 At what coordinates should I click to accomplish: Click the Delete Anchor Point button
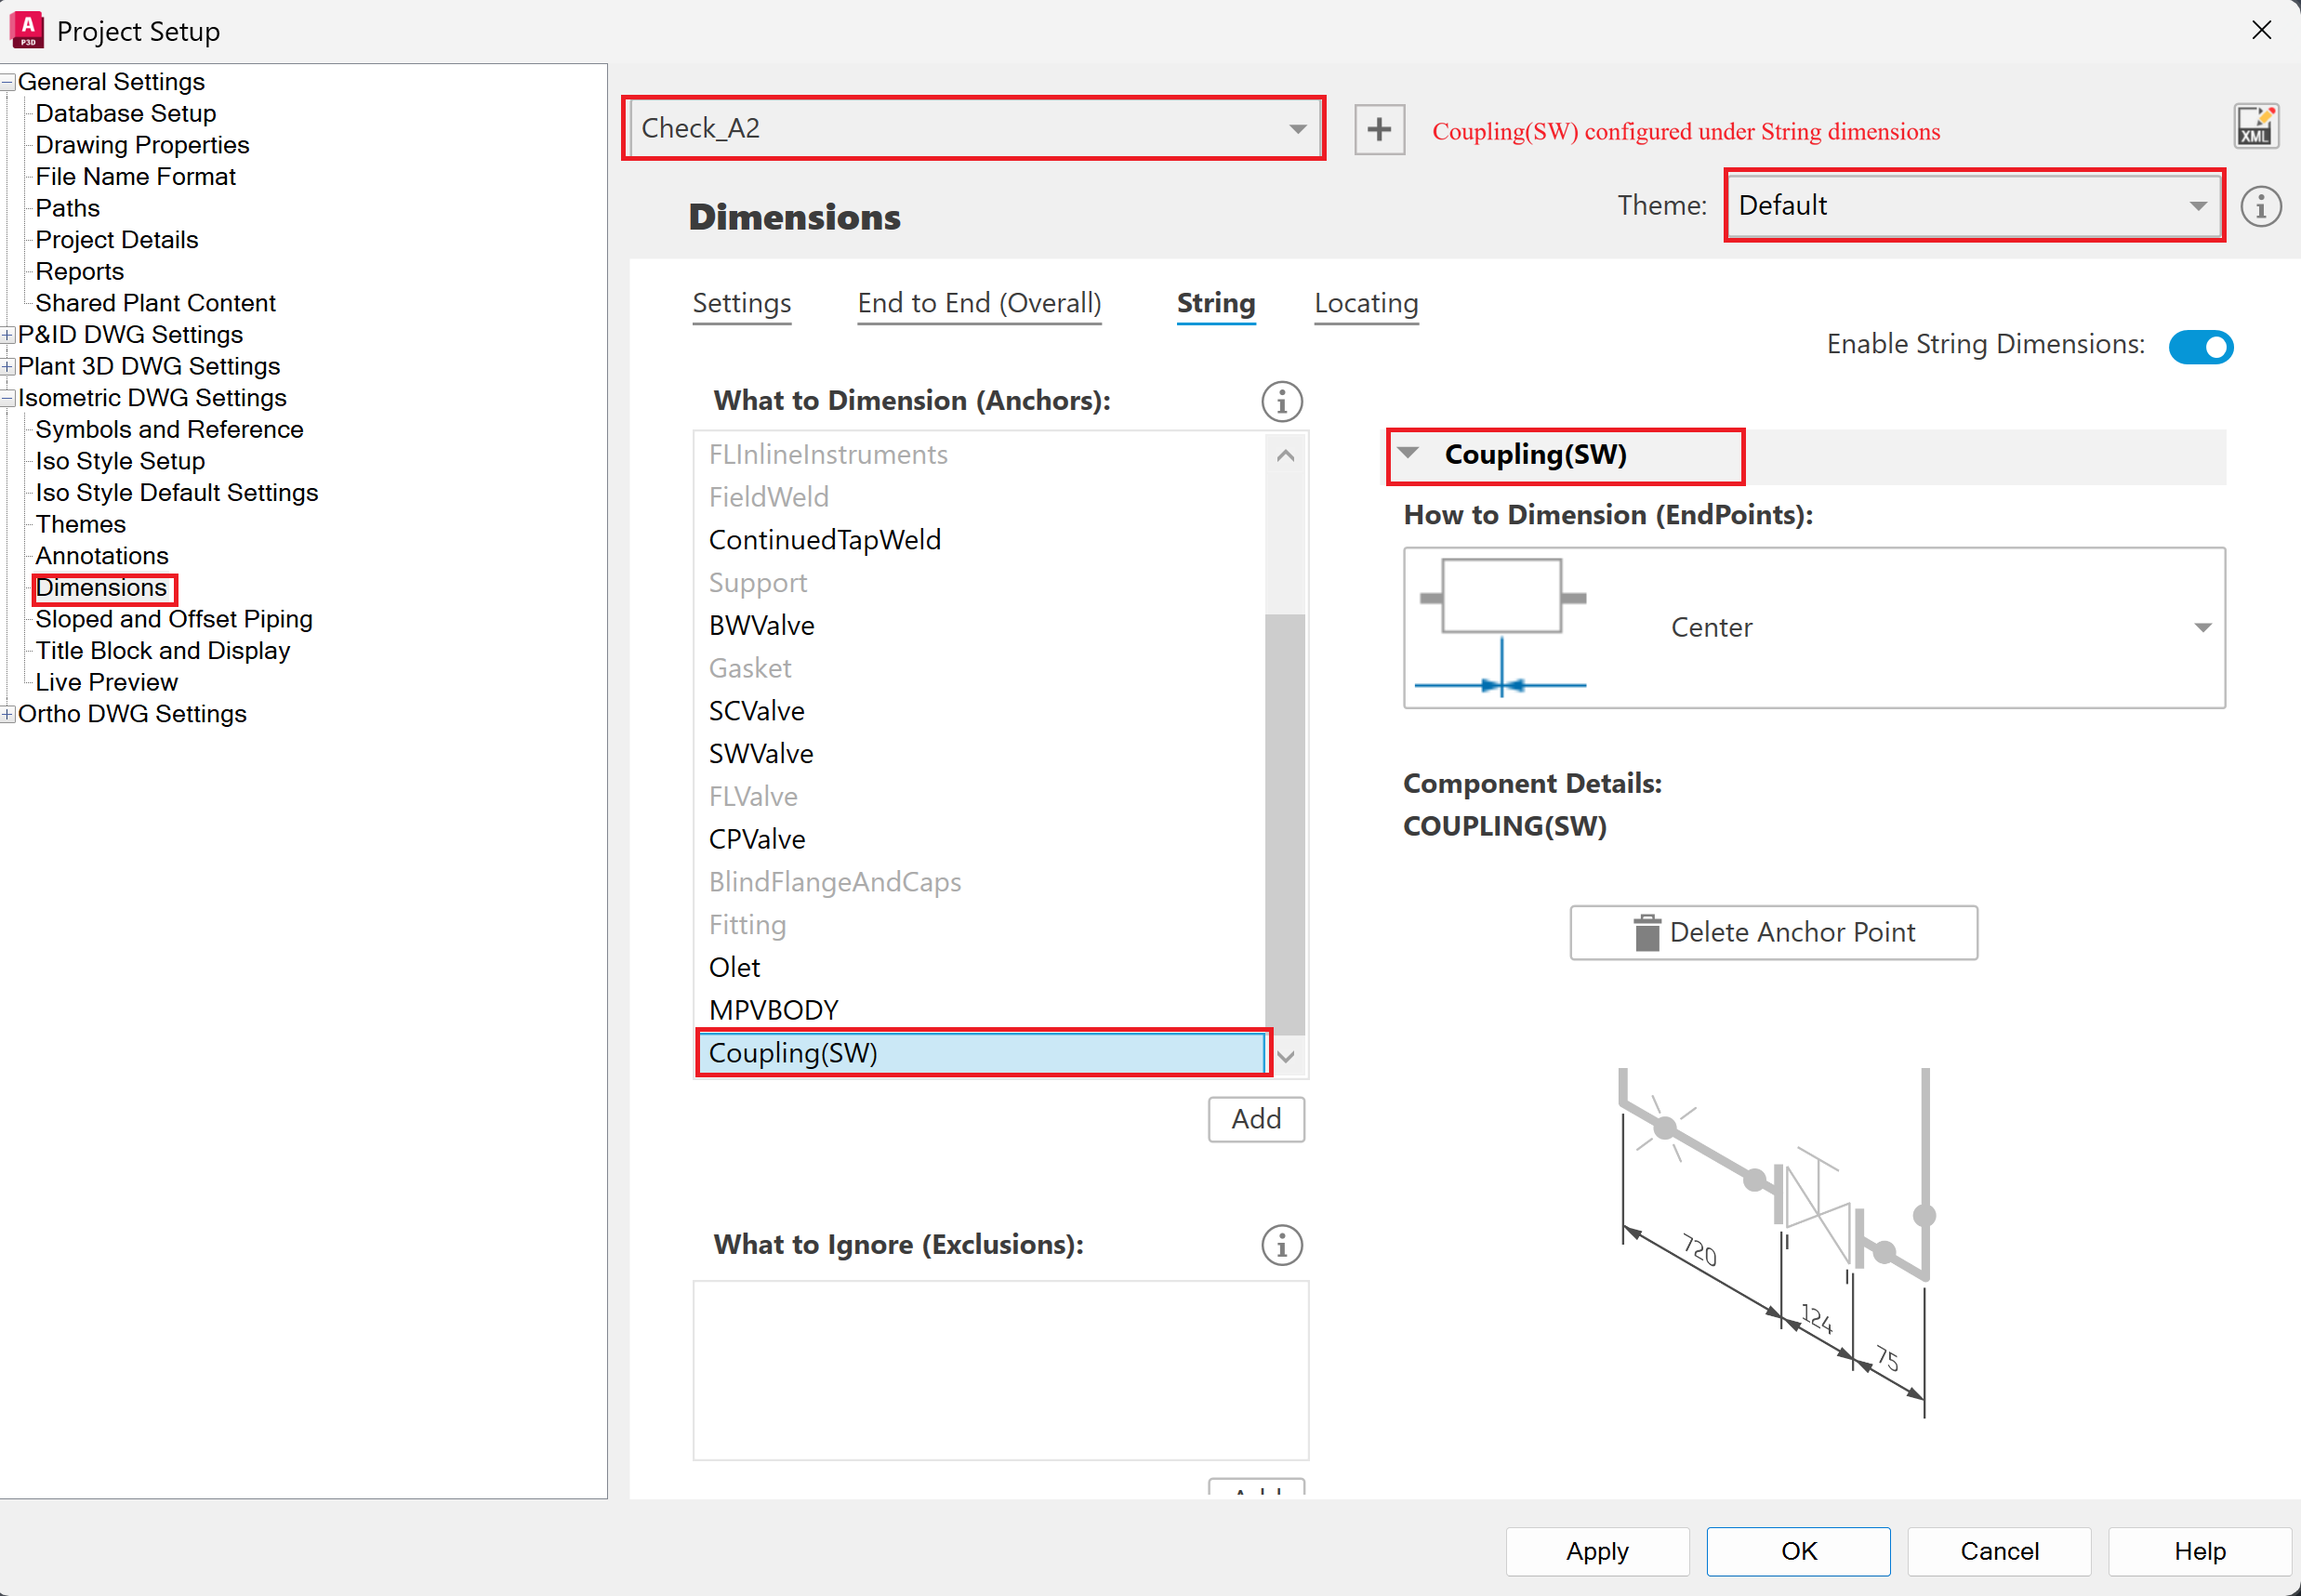coord(1773,932)
